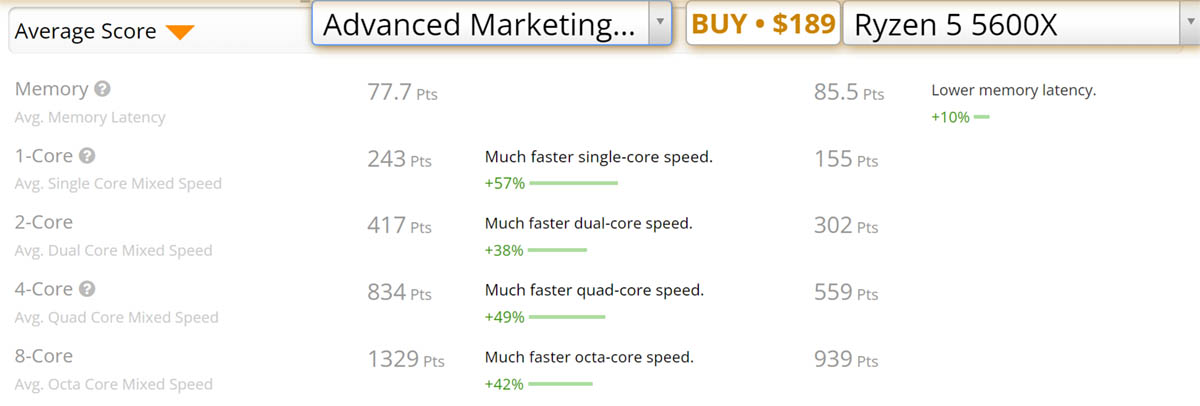1200x406 pixels.
Task: Click the 243 Pts single-core score
Action: [400, 159]
